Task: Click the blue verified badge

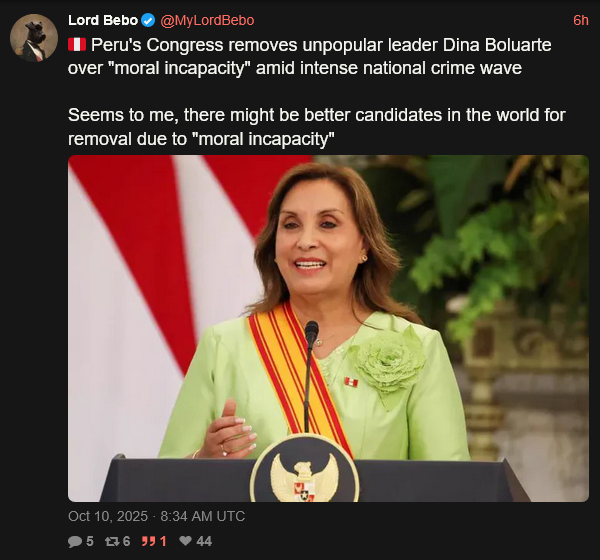Action: coord(148,20)
